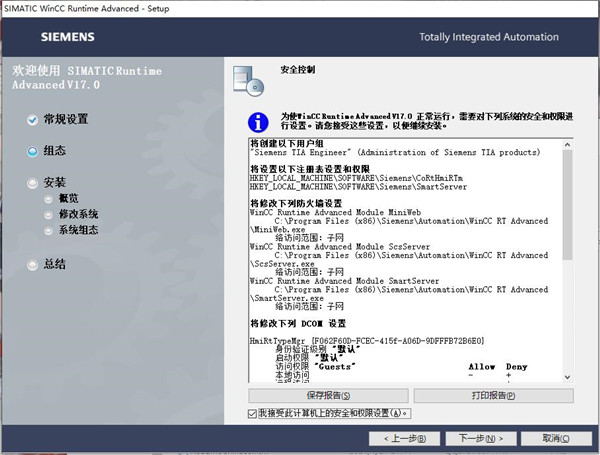This screenshot has width=600, height=455.
Task: Click the SIEMENS logo in header
Action: 68,37
